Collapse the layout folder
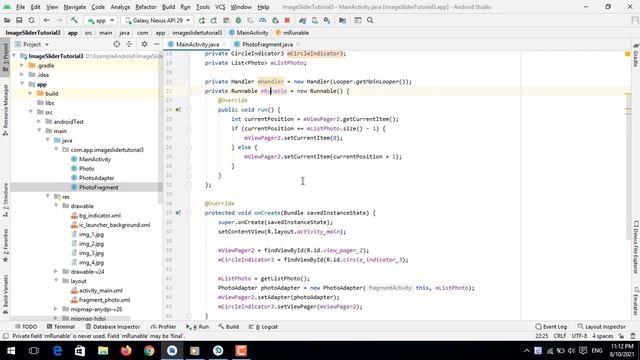 tap(56, 281)
